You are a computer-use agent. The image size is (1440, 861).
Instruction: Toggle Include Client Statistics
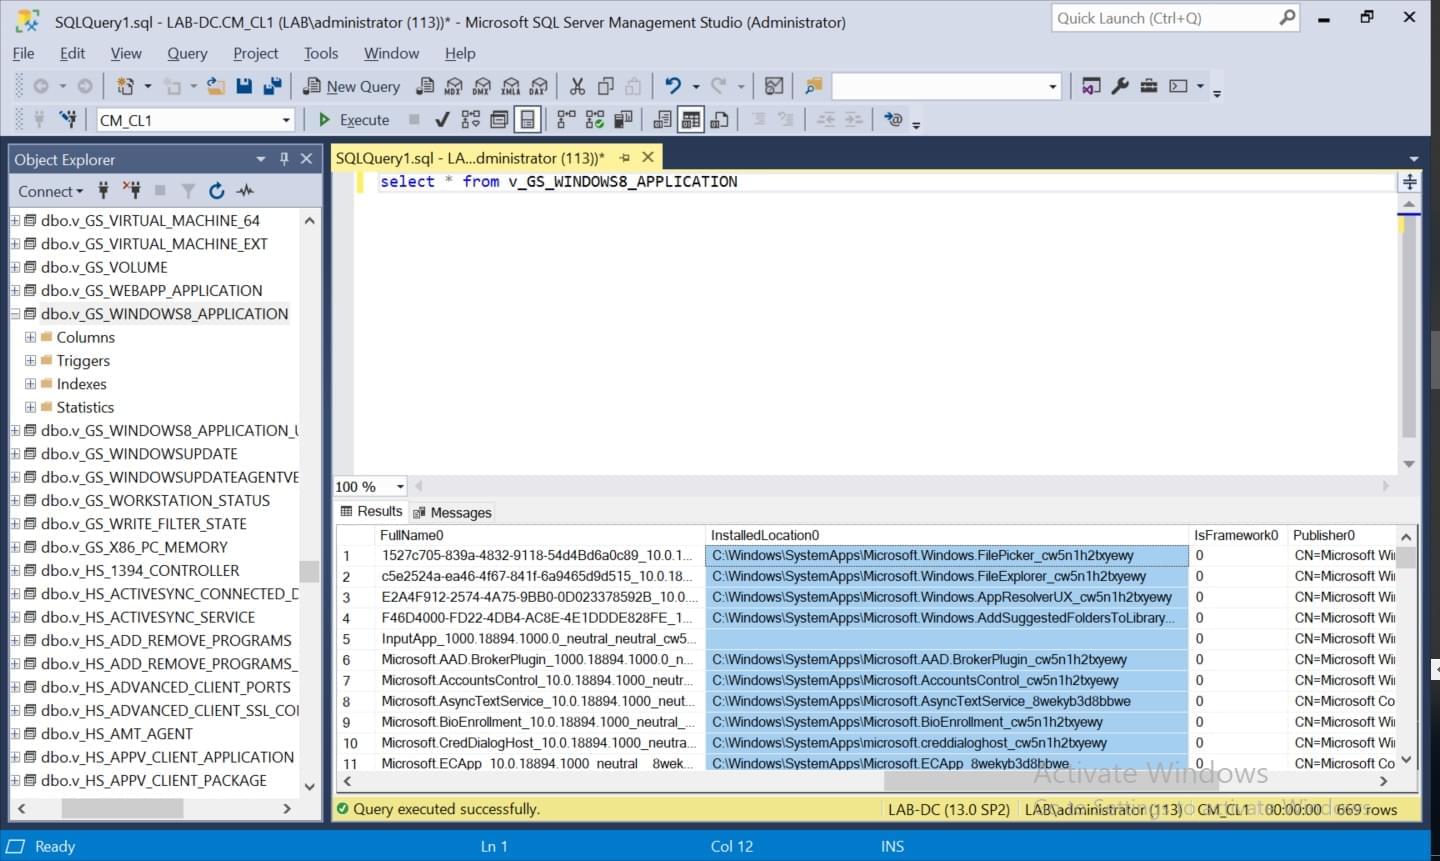pos(623,120)
